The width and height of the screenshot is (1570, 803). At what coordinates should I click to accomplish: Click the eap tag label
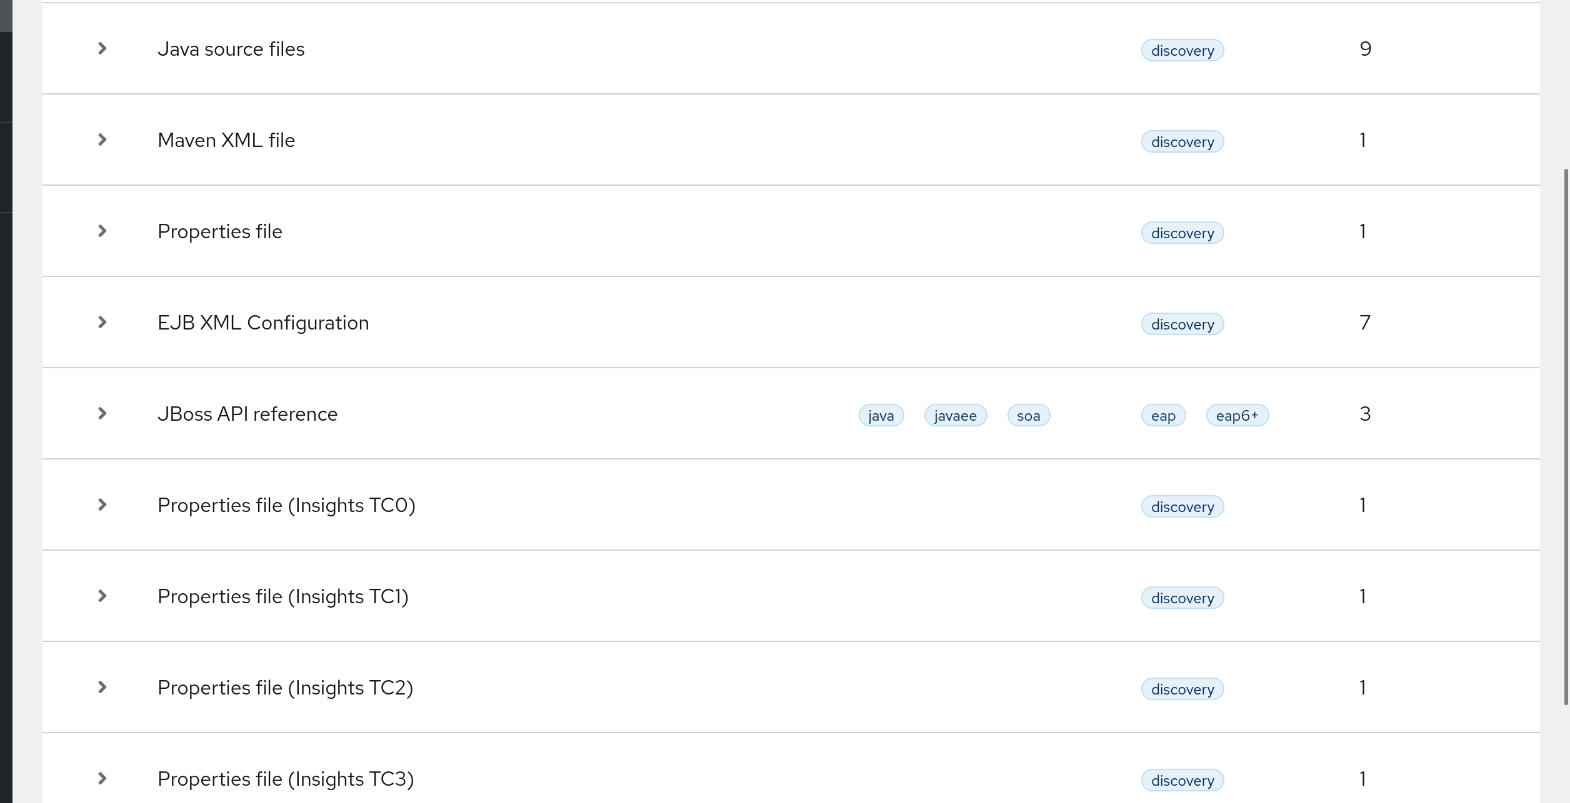coord(1163,415)
